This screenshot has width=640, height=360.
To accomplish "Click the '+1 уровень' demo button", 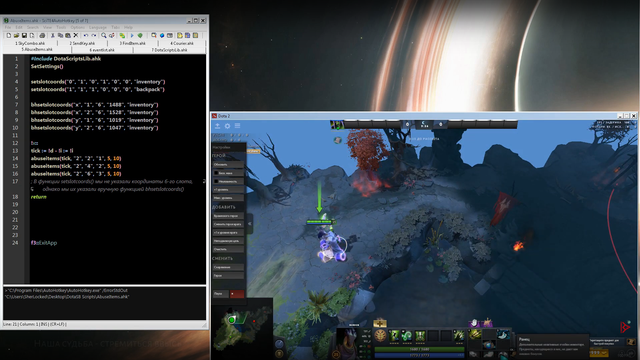I will coord(228,190).
